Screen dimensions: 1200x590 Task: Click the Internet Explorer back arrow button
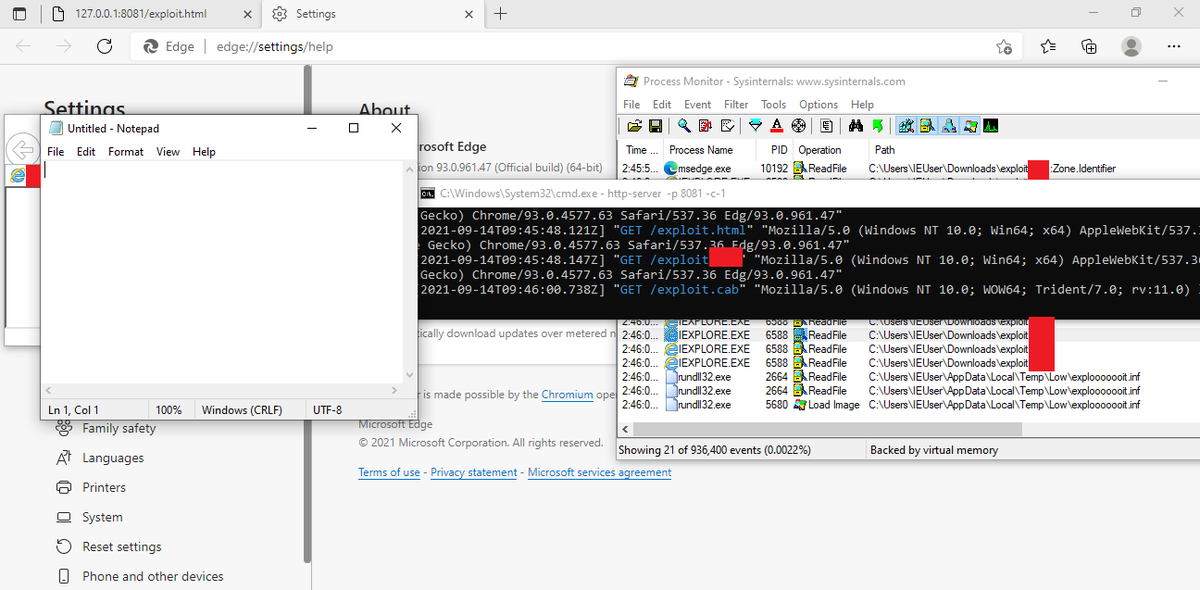point(22,150)
